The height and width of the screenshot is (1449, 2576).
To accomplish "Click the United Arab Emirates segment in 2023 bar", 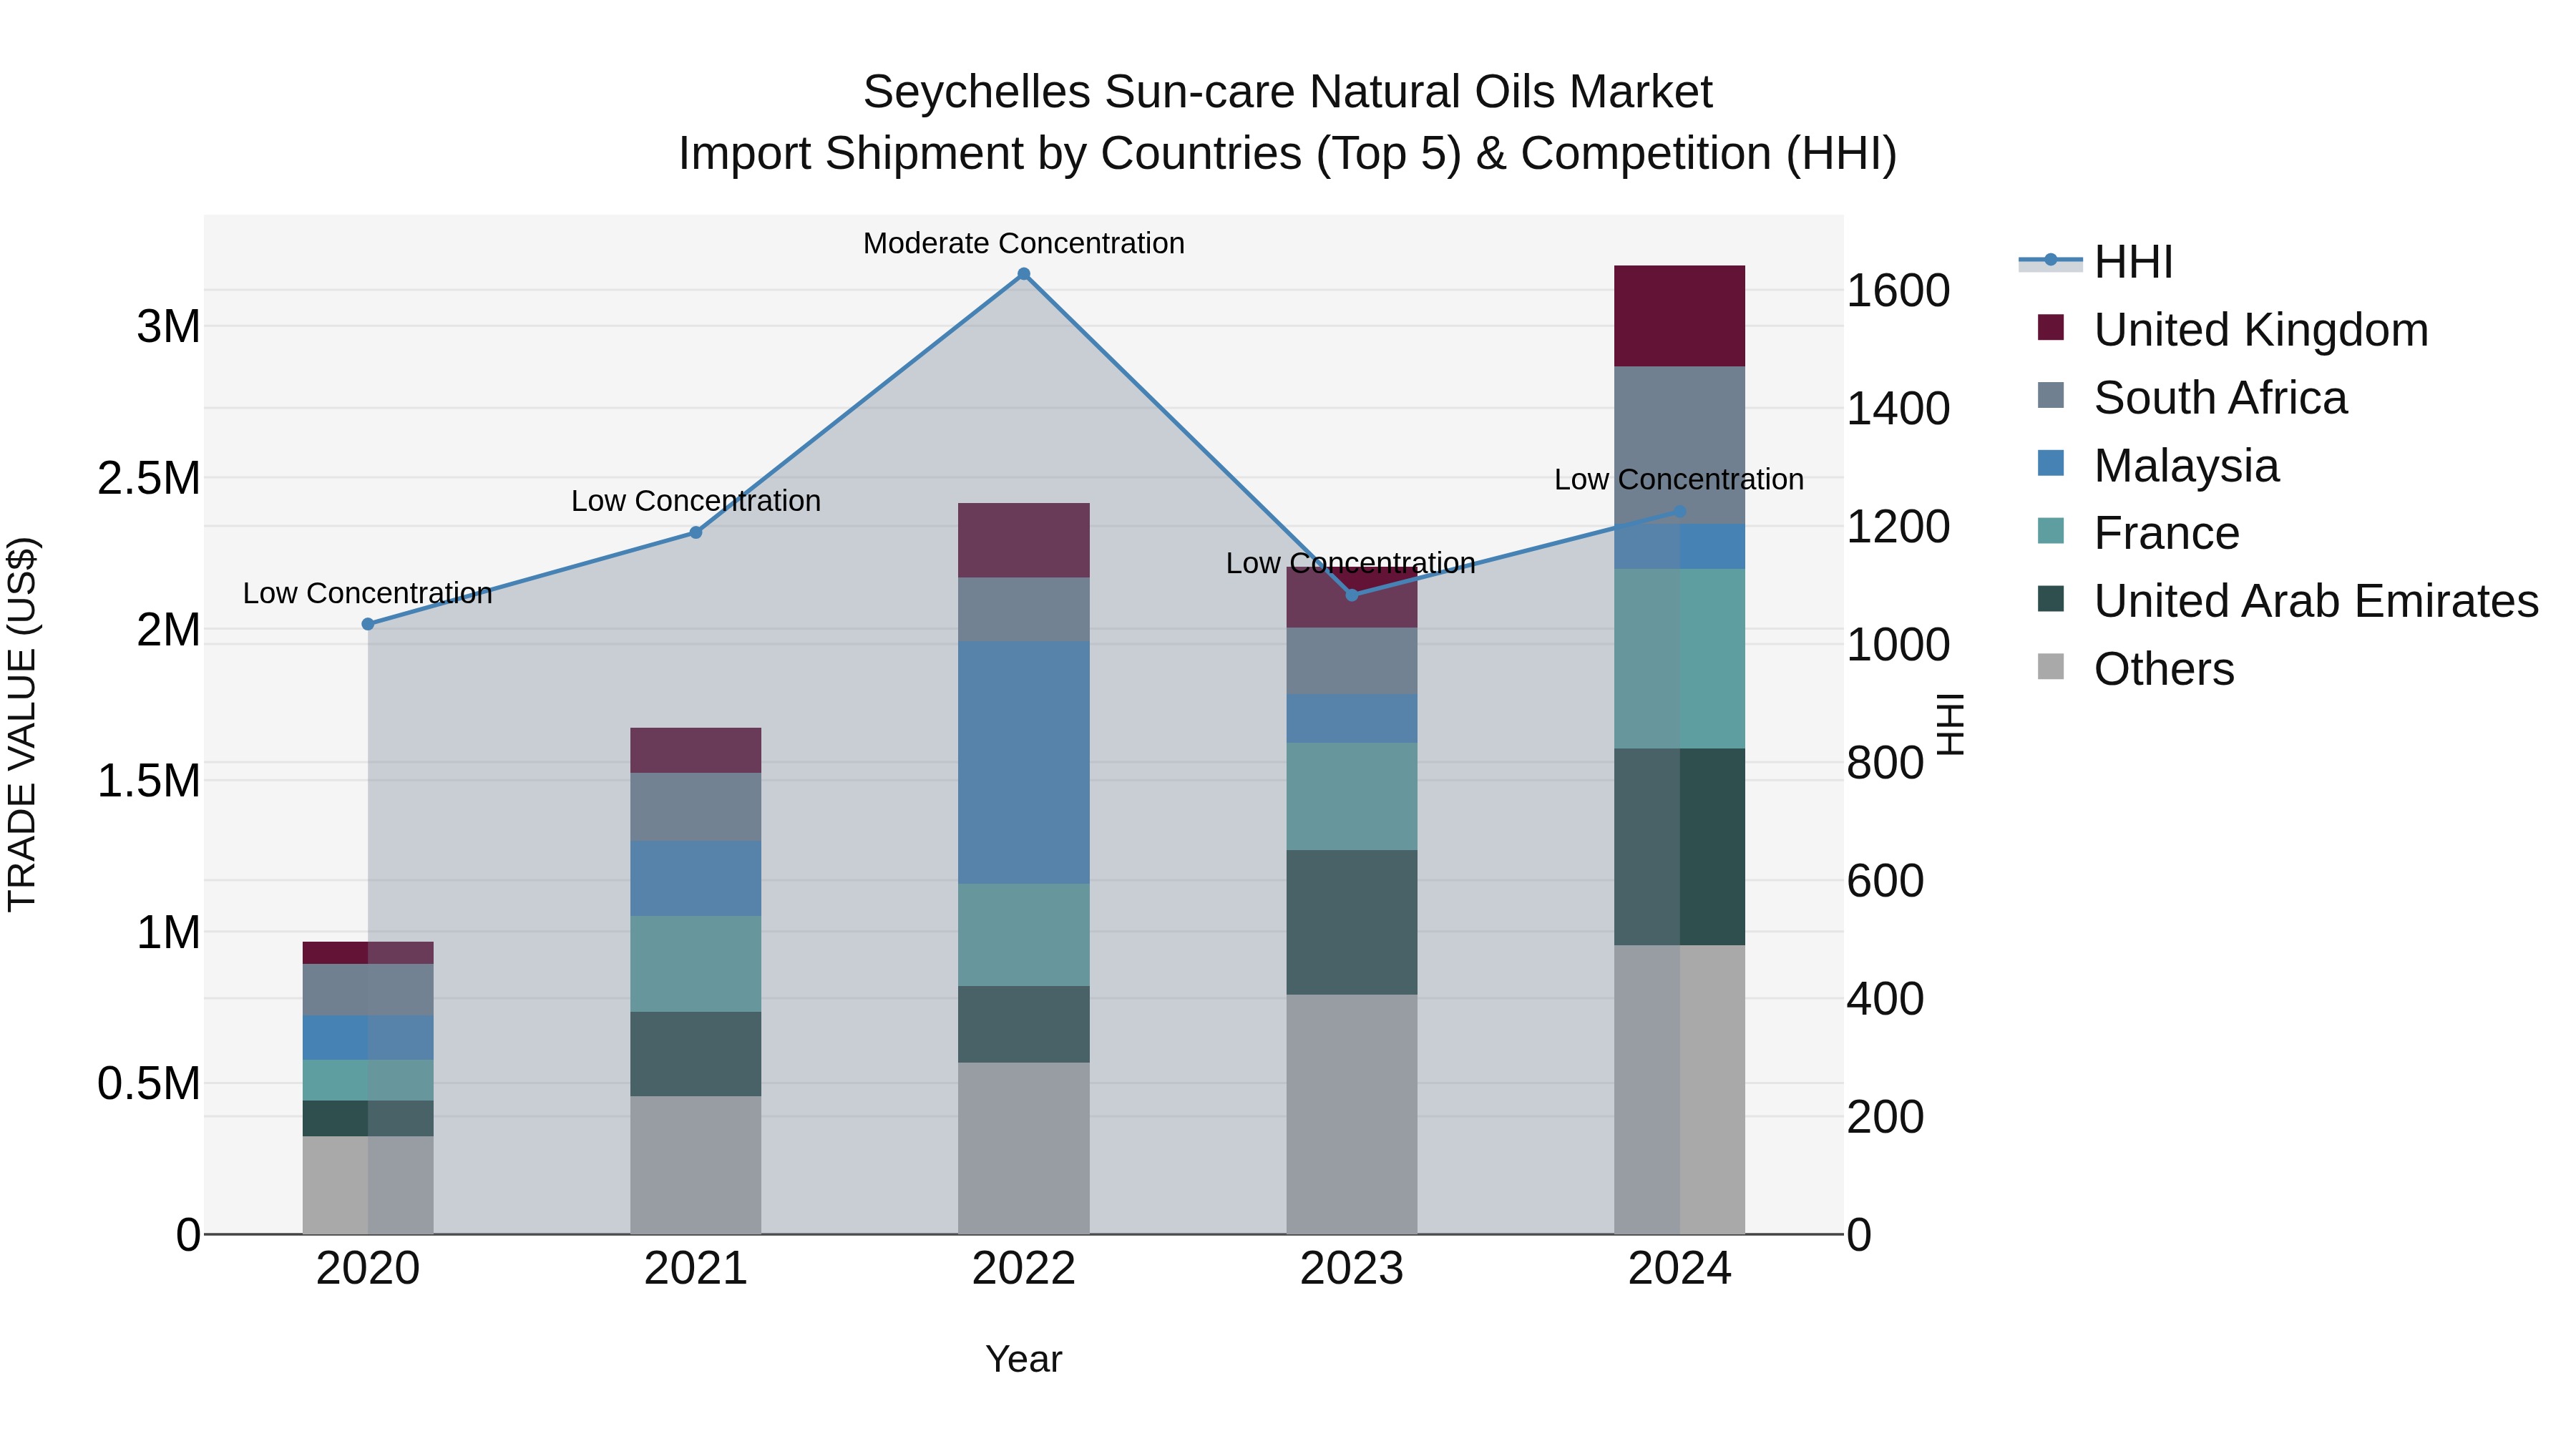I will click(x=1352, y=923).
